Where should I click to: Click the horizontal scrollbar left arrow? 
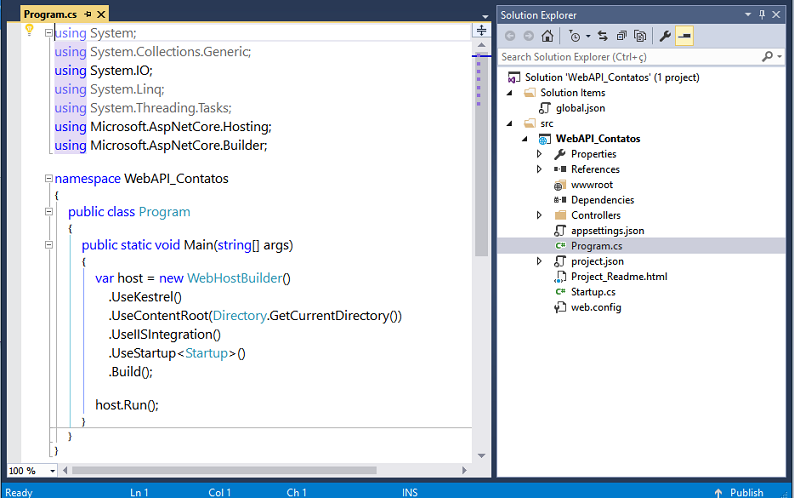coord(65,471)
